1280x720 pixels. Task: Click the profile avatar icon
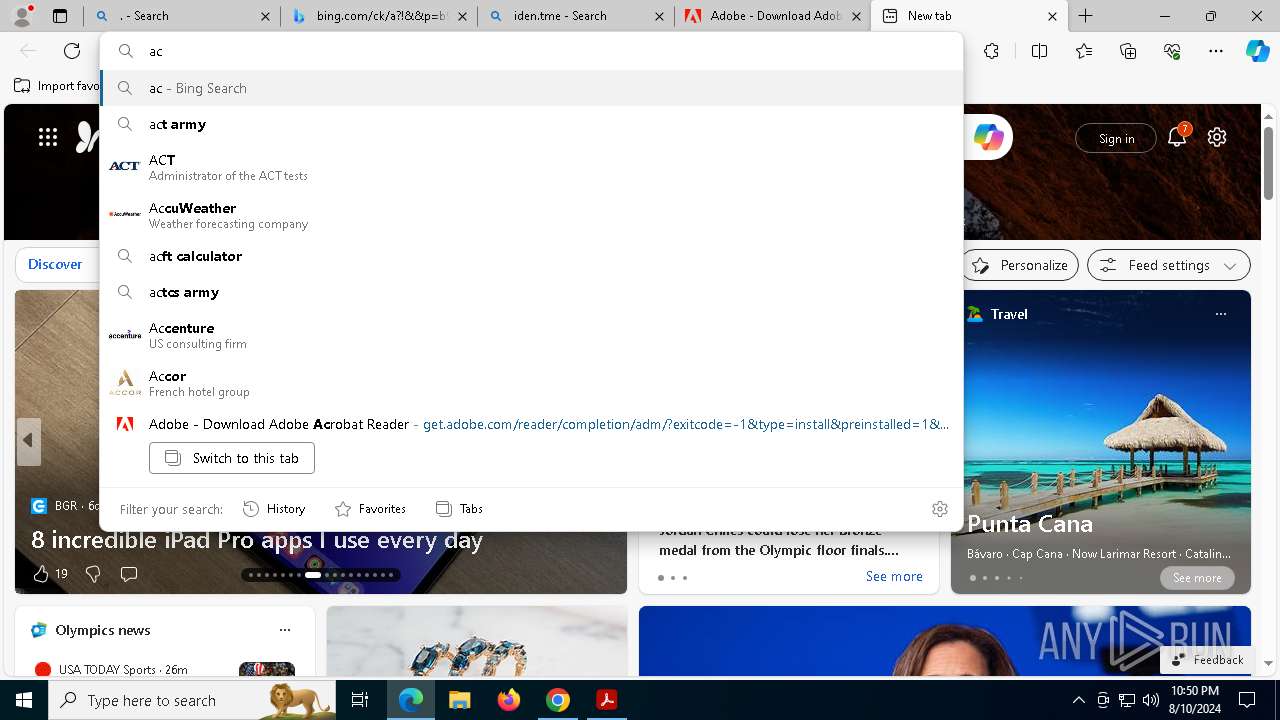point(22,16)
